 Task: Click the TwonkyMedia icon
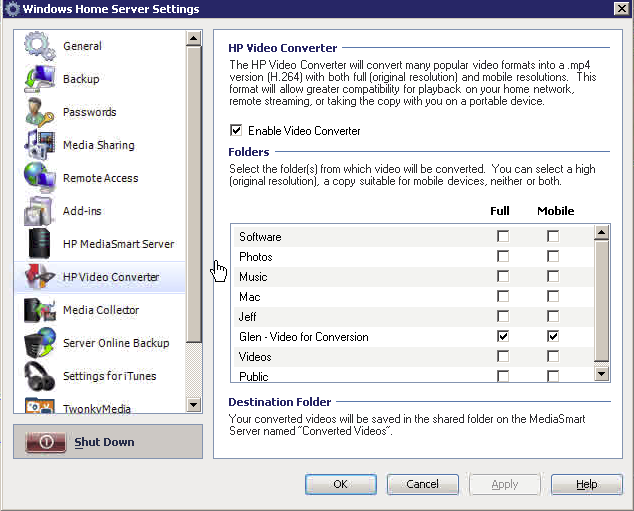[39, 406]
